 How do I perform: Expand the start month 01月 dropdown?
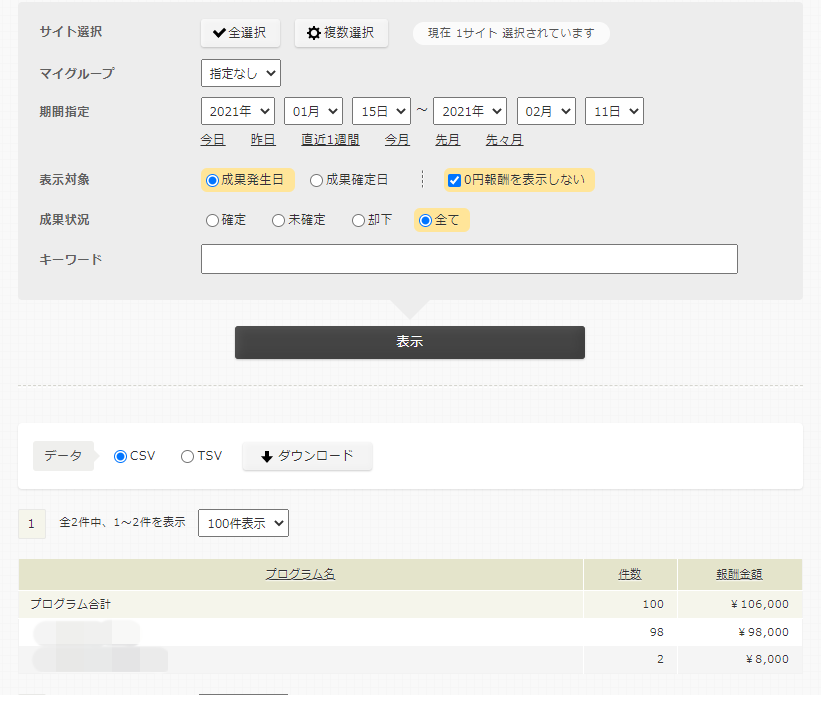tap(313, 111)
